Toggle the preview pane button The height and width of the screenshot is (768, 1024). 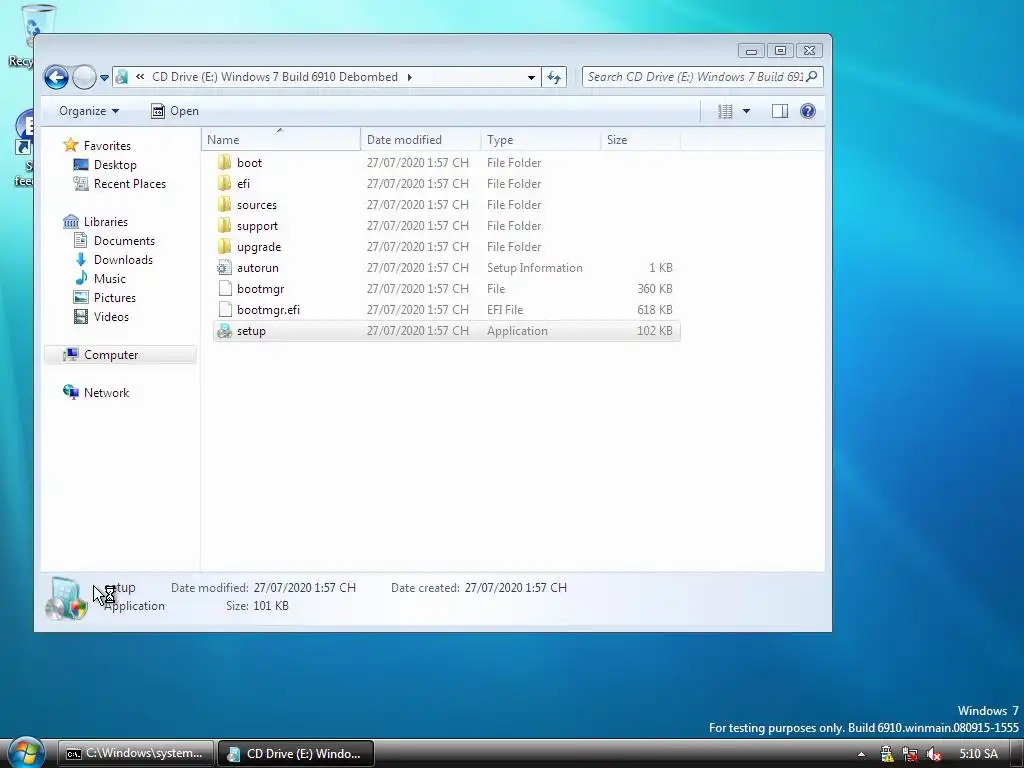pyautogui.click(x=780, y=112)
